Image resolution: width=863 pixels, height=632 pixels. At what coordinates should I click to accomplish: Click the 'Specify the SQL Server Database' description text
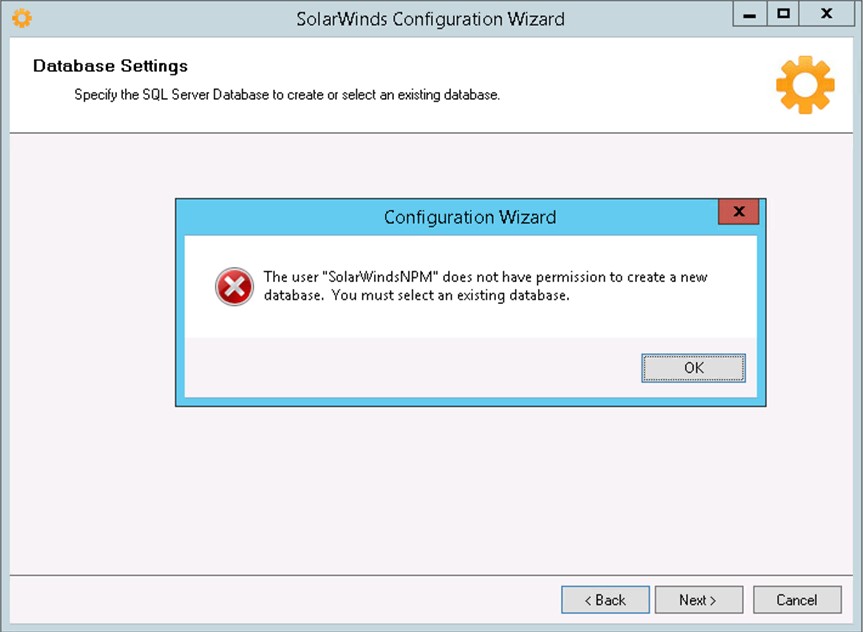point(287,95)
